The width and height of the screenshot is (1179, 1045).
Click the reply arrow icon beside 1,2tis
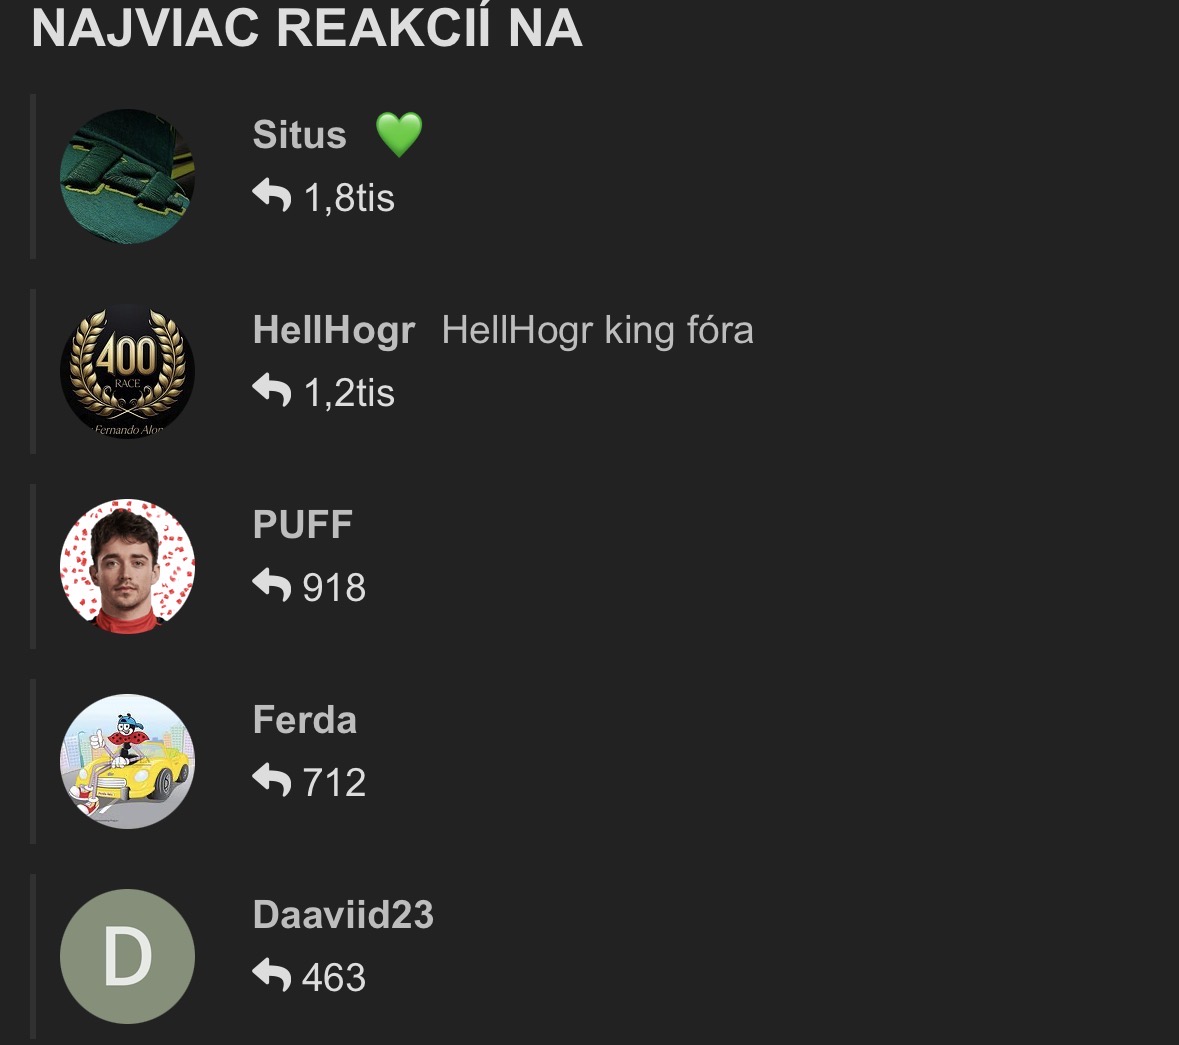271,390
